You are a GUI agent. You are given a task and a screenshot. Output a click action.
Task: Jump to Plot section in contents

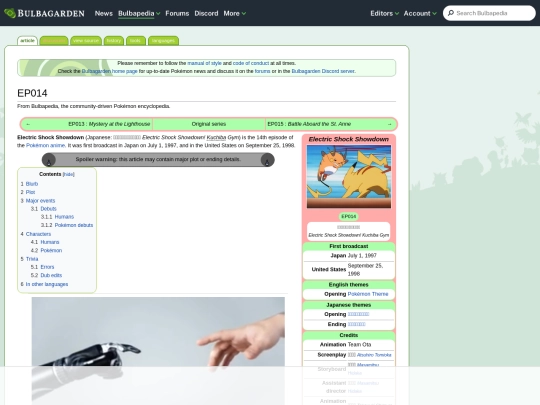pyautogui.click(x=30, y=192)
